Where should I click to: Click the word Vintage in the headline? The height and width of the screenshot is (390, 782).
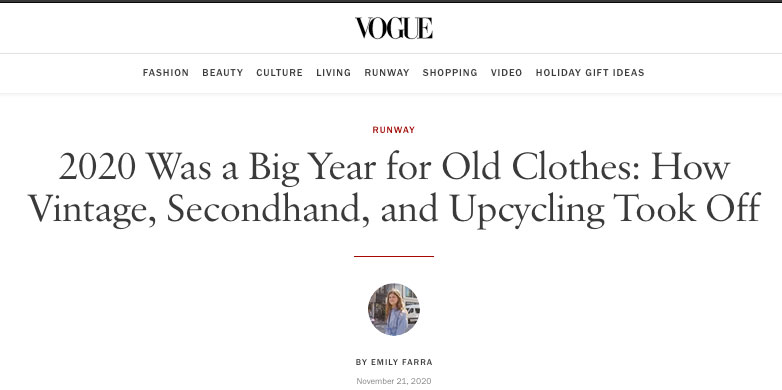click(x=91, y=210)
